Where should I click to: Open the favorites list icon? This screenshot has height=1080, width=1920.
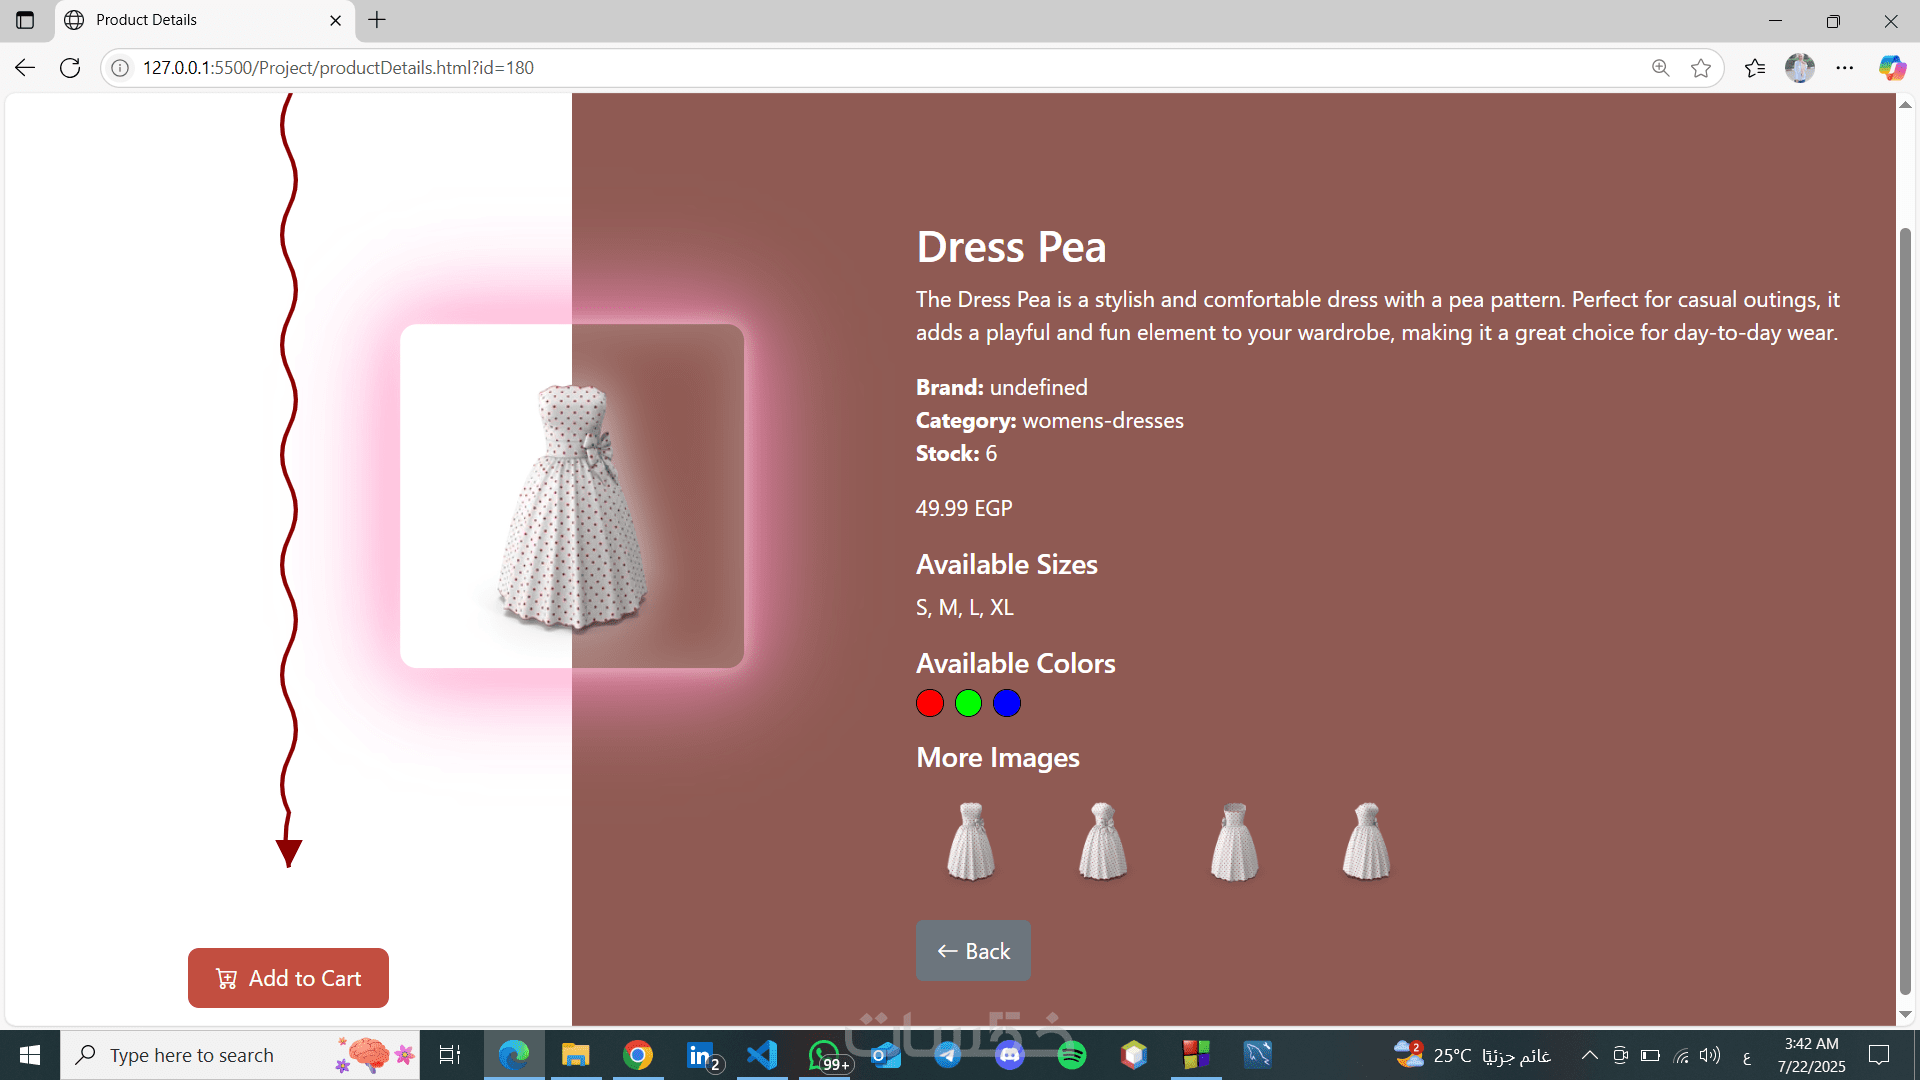coord(1754,68)
